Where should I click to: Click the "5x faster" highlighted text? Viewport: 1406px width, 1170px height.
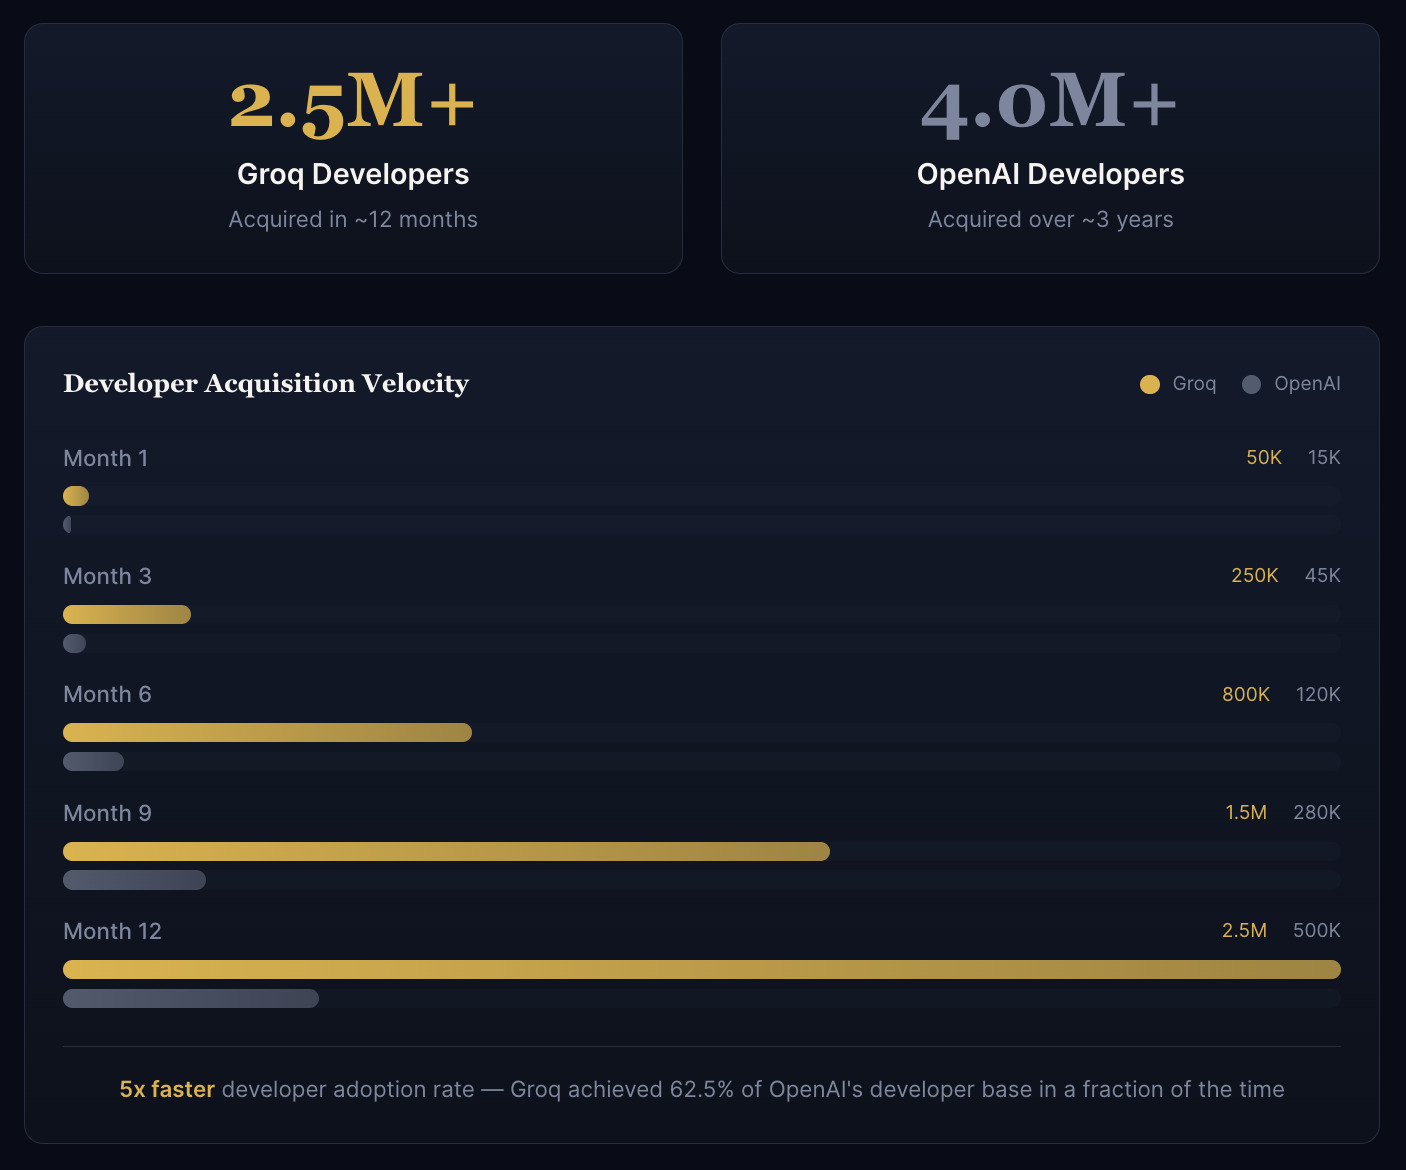(x=167, y=1089)
